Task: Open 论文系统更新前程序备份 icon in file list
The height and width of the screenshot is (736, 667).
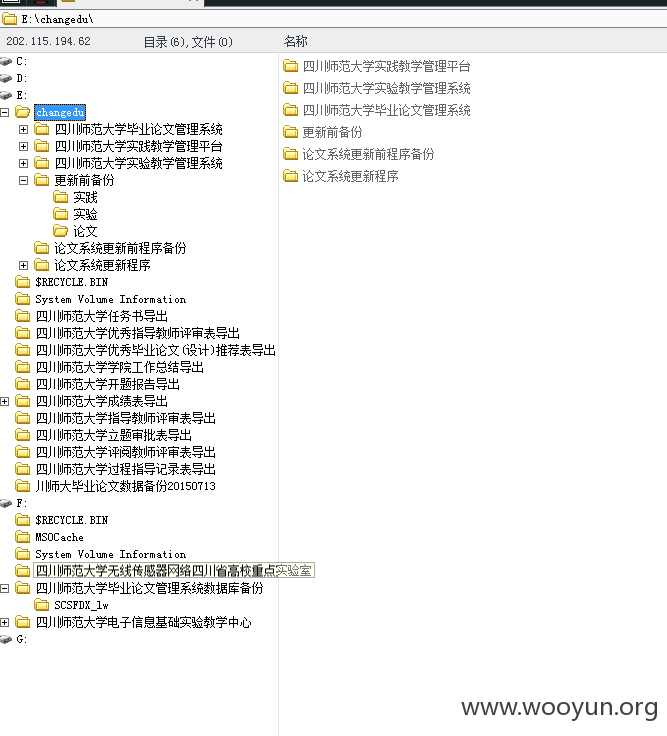Action: click(291, 154)
